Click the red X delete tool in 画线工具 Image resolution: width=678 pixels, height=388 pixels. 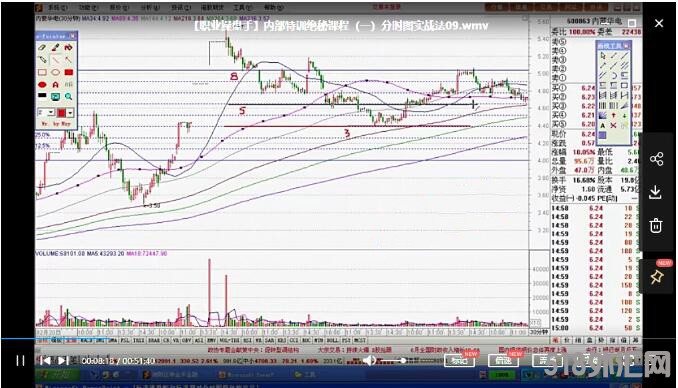pos(614,125)
